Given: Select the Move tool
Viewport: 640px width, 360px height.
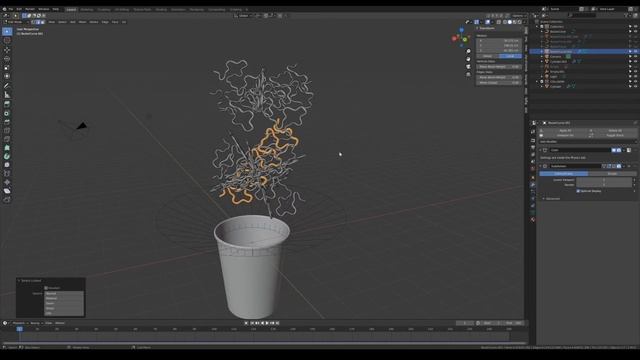Looking at the screenshot, I should click(x=7, y=50).
